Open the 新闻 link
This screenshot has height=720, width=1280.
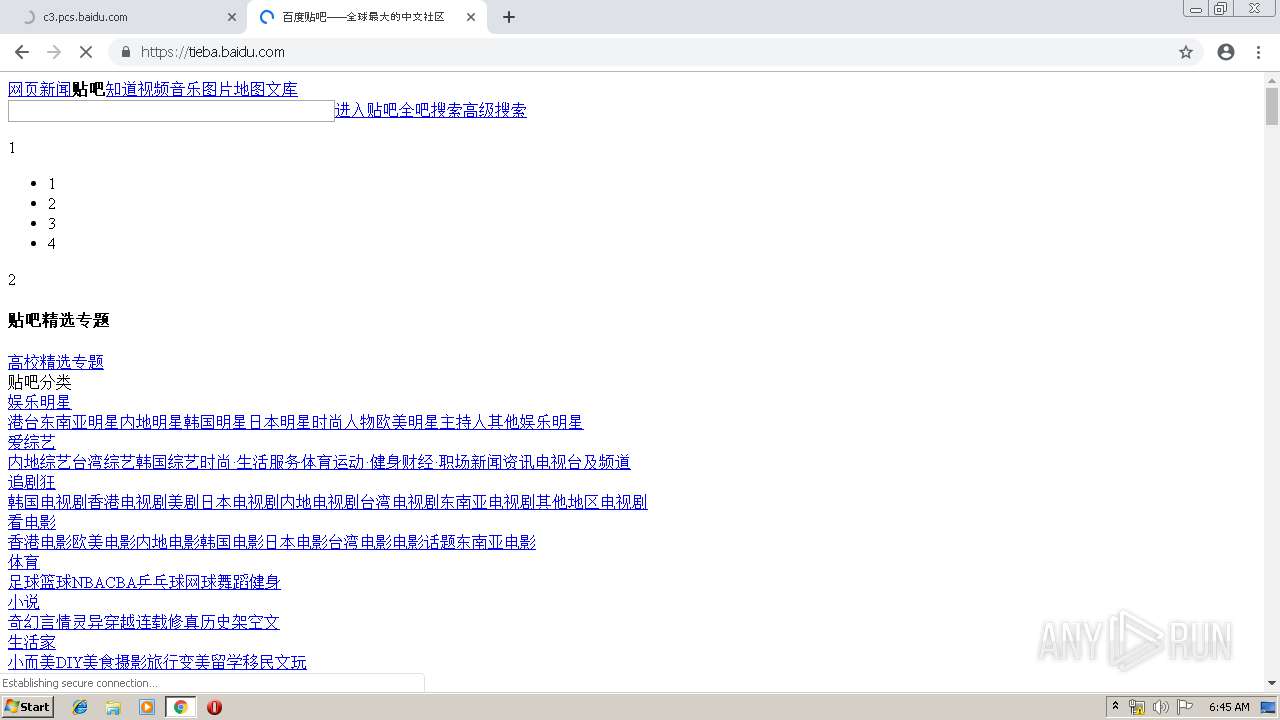[56, 89]
